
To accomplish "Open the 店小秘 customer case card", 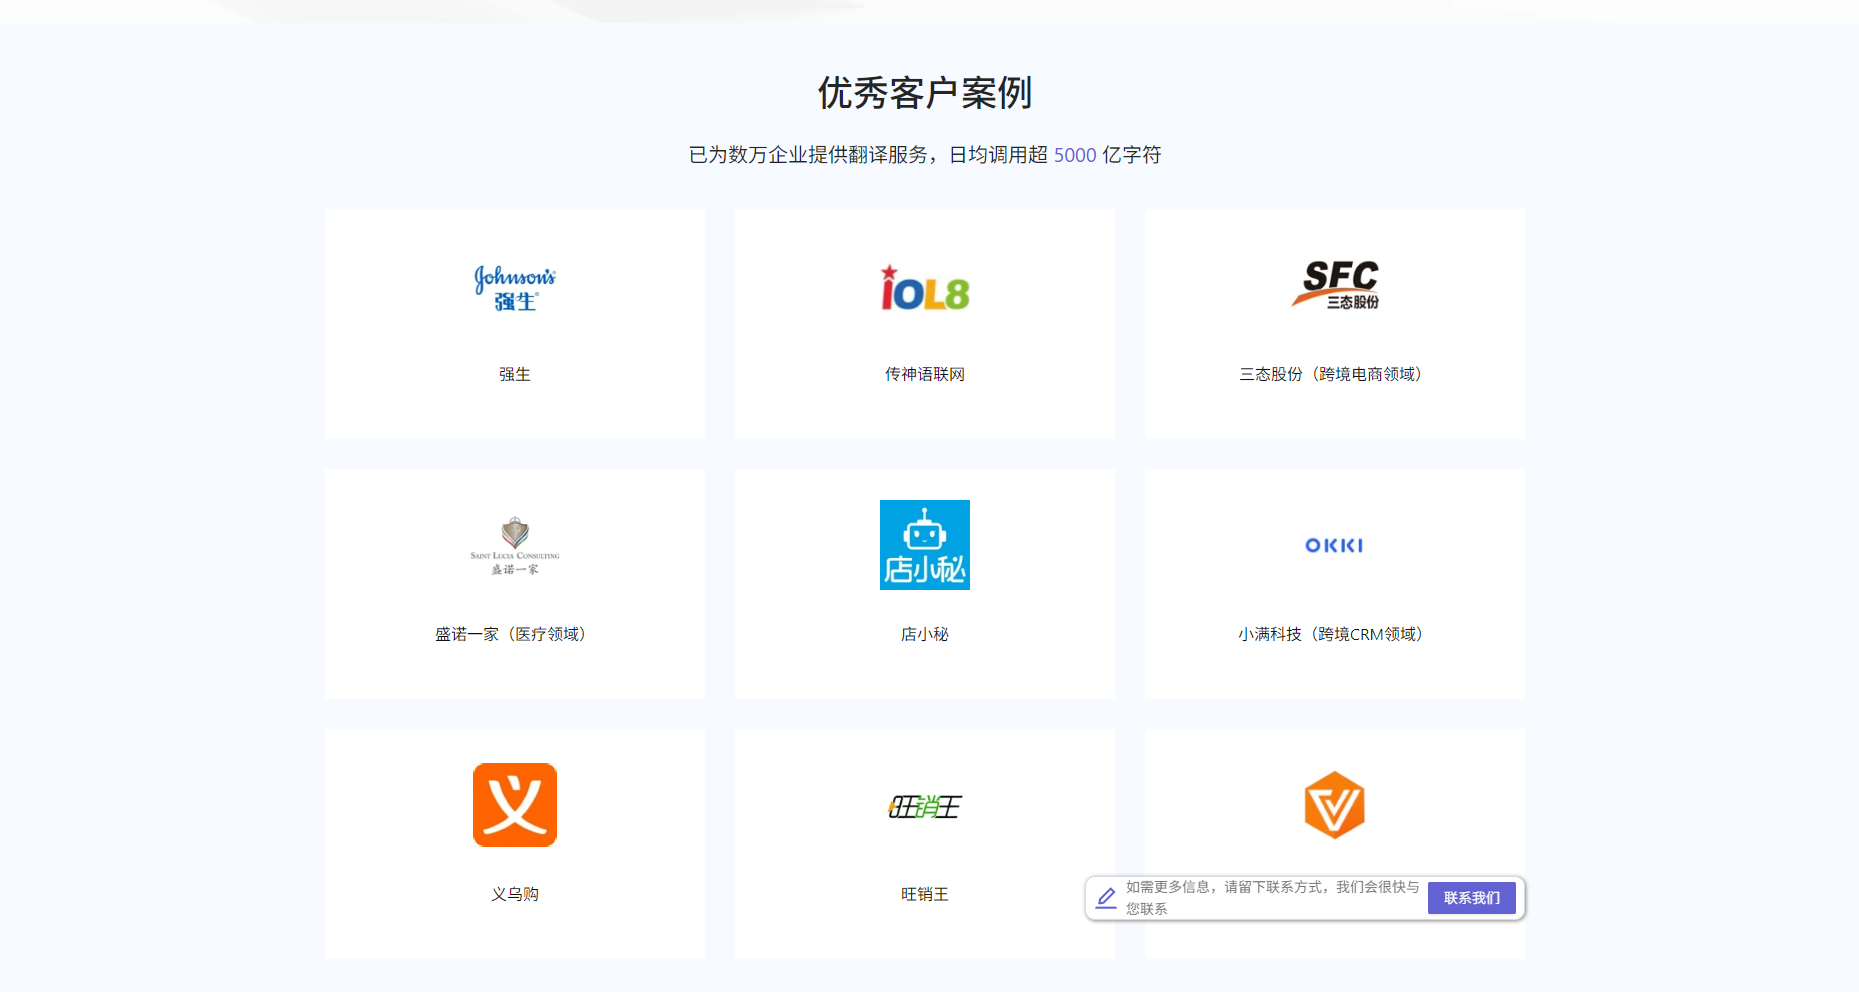I will tap(924, 584).
